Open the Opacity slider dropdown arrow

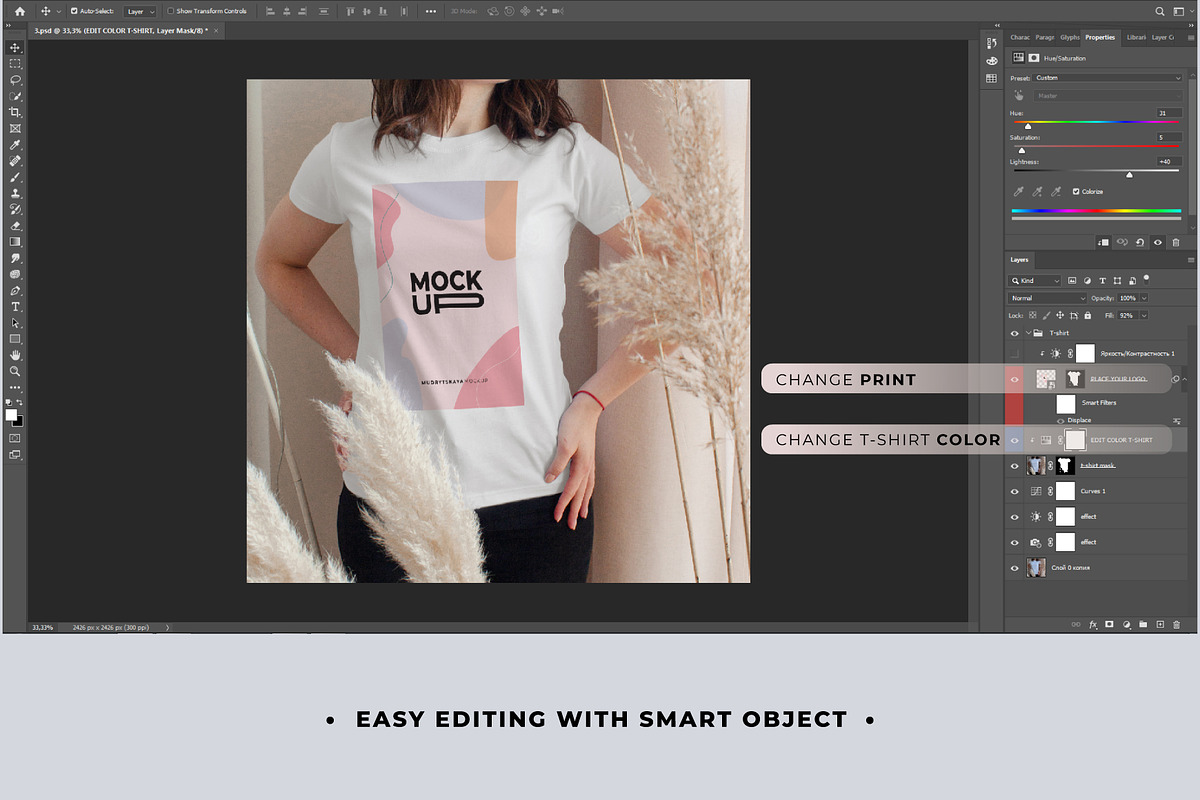click(1144, 298)
